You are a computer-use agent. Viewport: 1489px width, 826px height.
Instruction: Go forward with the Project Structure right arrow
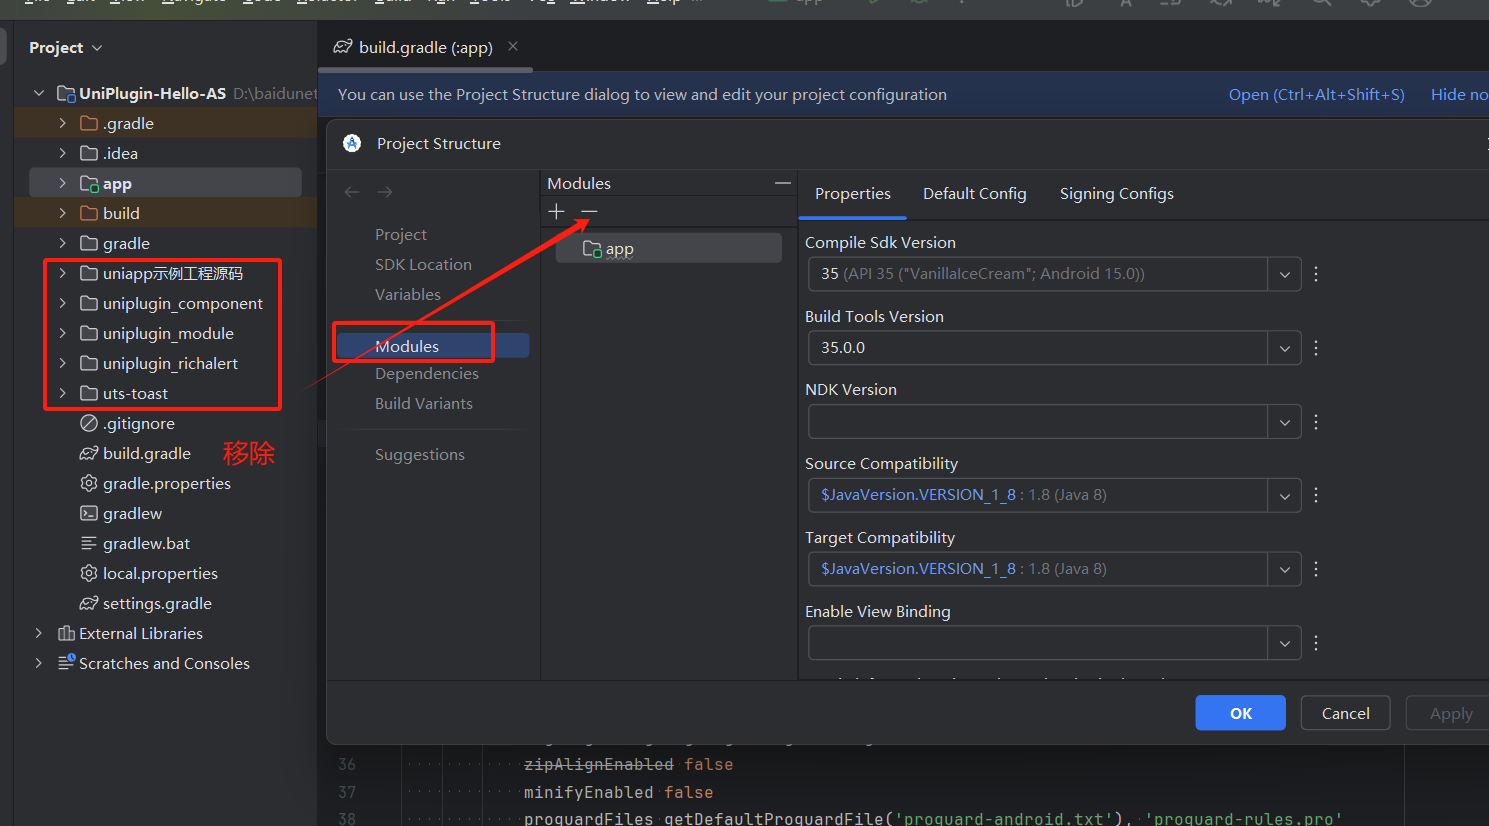pyautogui.click(x=385, y=192)
